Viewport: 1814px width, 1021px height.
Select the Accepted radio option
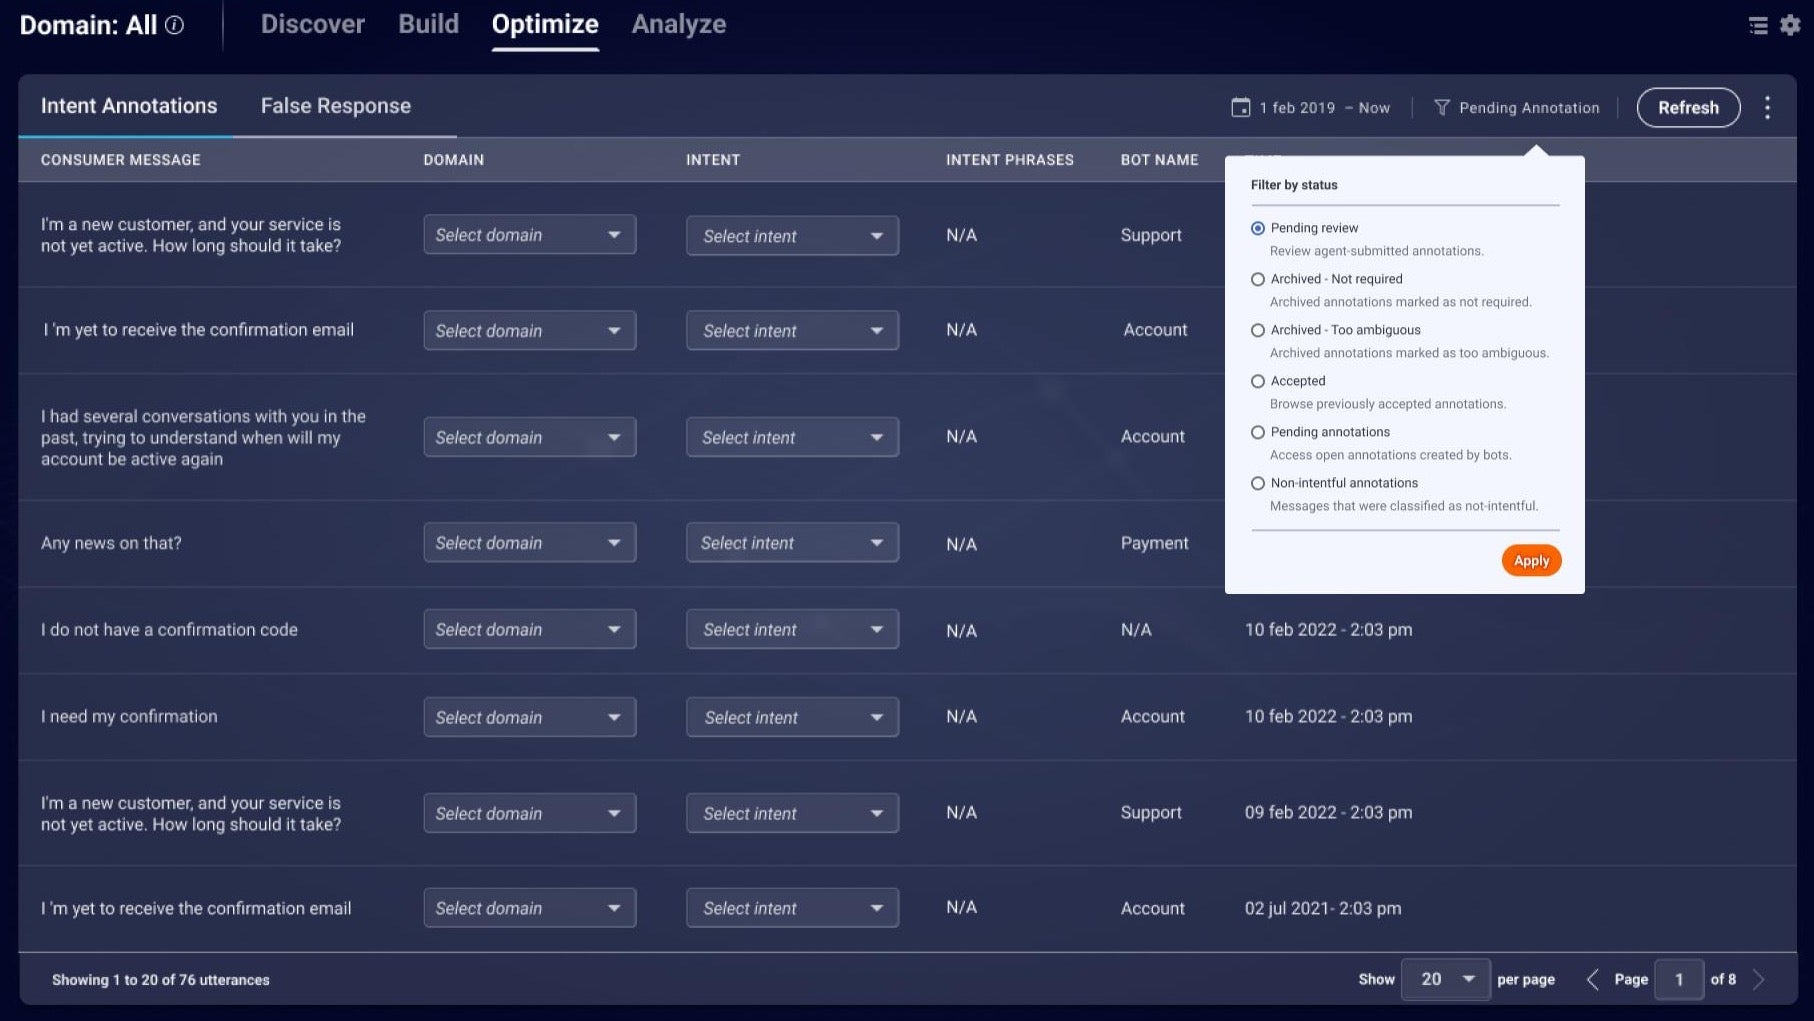pyautogui.click(x=1258, y=381)
